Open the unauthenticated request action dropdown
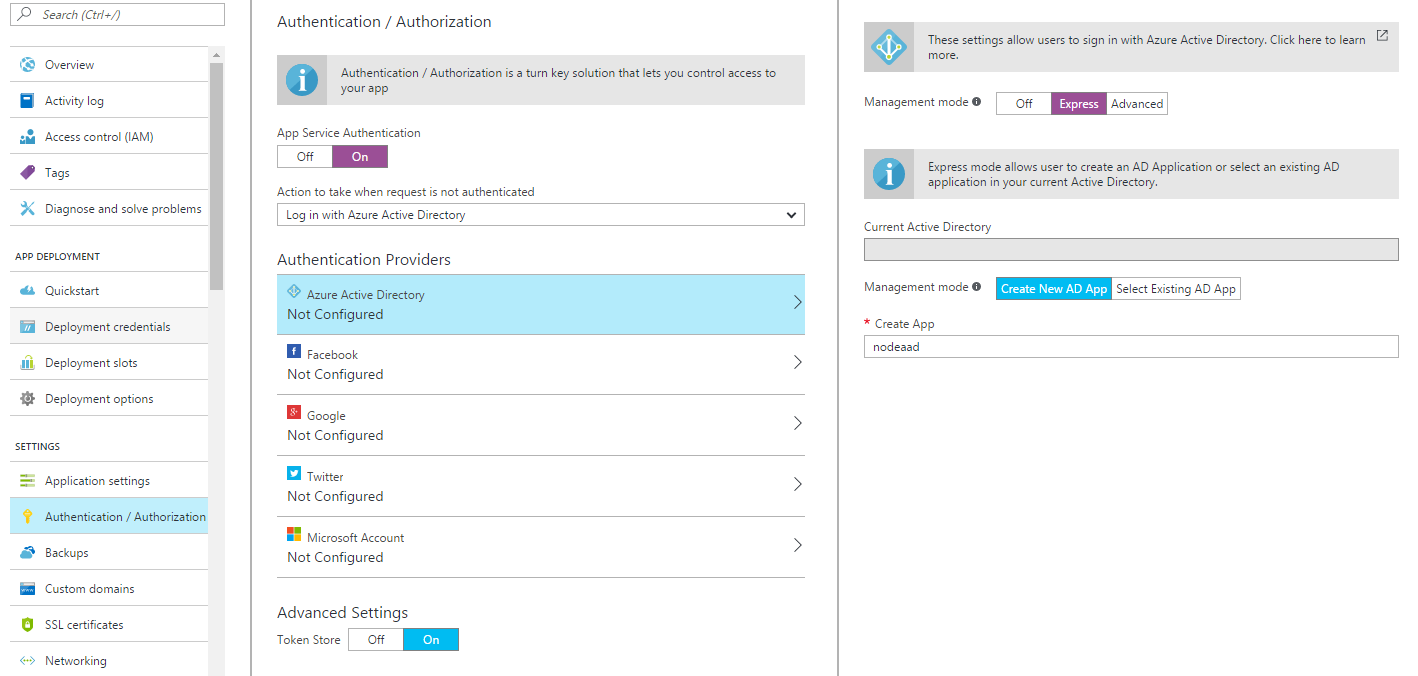 [540, 214]
